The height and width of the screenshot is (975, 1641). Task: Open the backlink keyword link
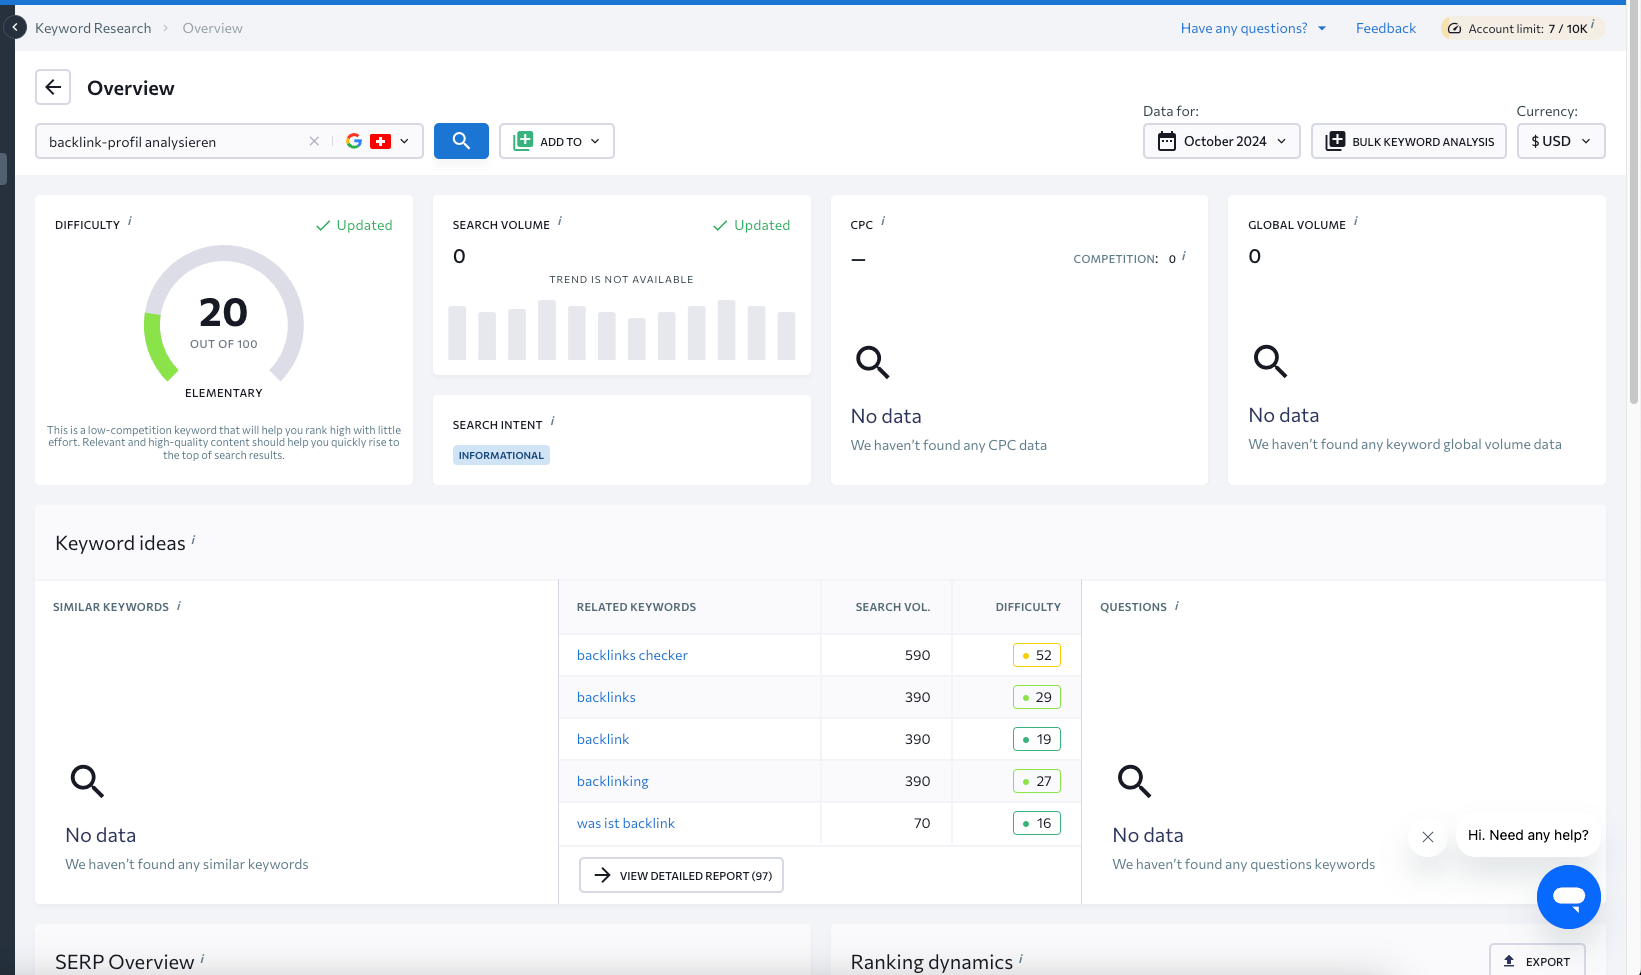(x=603, y=739)
